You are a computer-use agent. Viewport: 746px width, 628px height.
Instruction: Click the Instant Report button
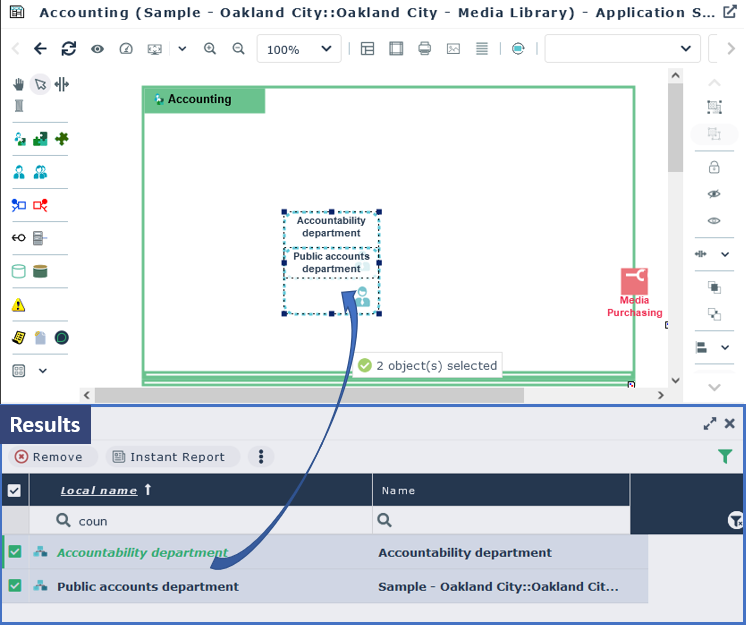(168, 457)
